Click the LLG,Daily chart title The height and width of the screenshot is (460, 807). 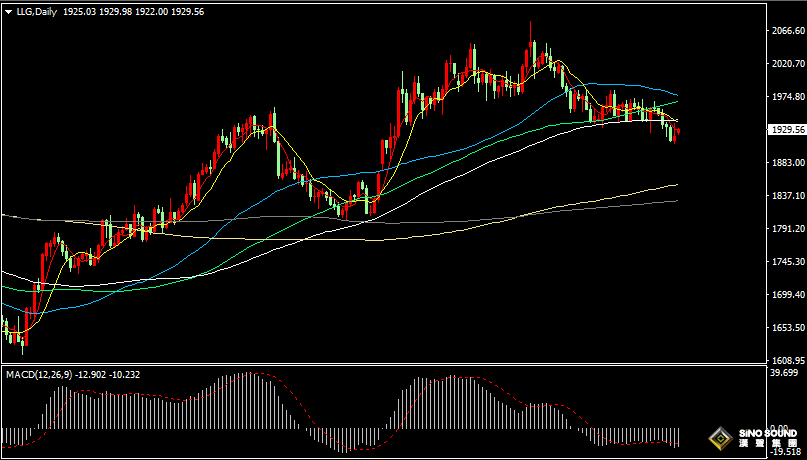(37, 11)
